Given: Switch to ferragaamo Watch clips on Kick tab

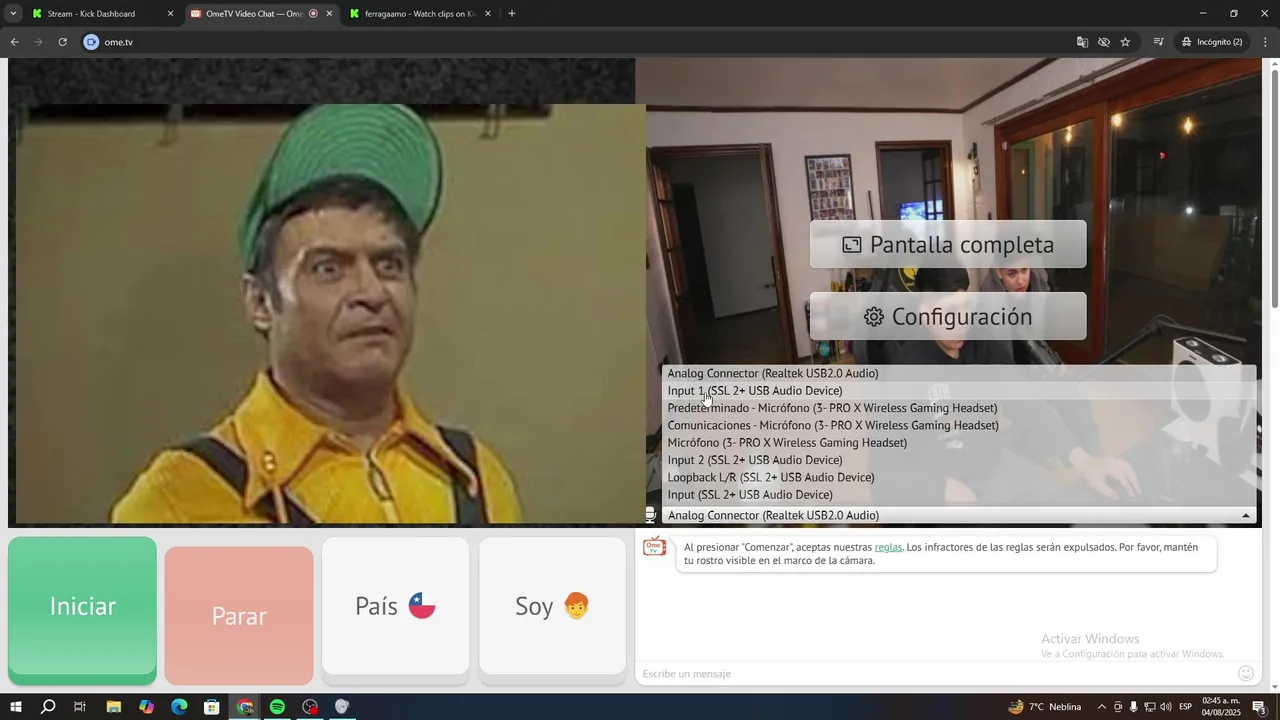Looking at the screenshot, I should pyautogui.click(x=418, y=14).
